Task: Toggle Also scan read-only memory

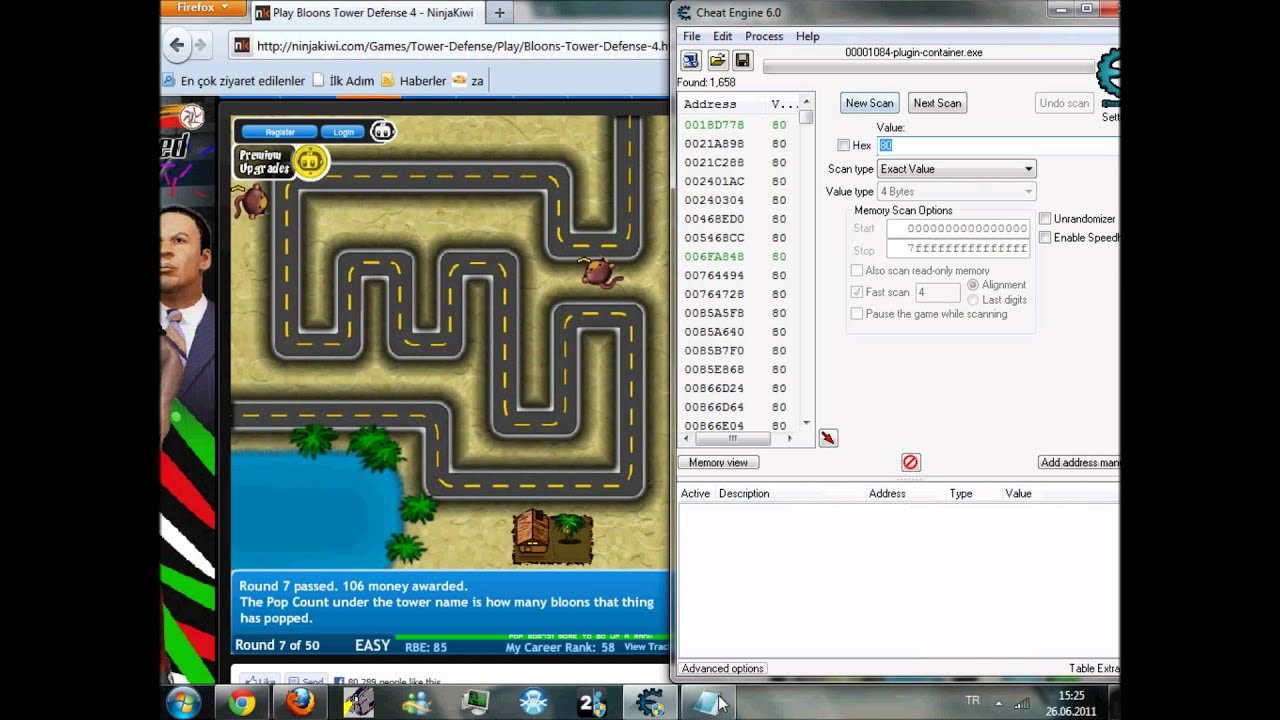Action: pyautogui.click(x=856, y=271)
